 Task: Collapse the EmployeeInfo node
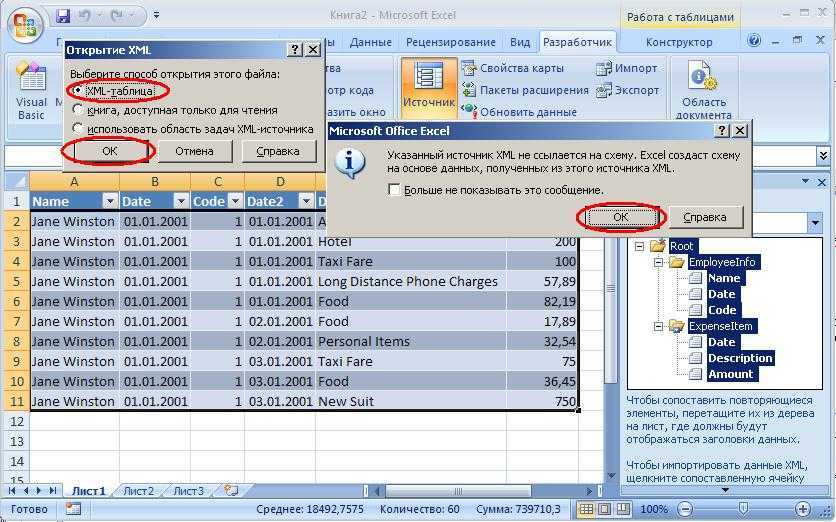(x=658, y=262)
